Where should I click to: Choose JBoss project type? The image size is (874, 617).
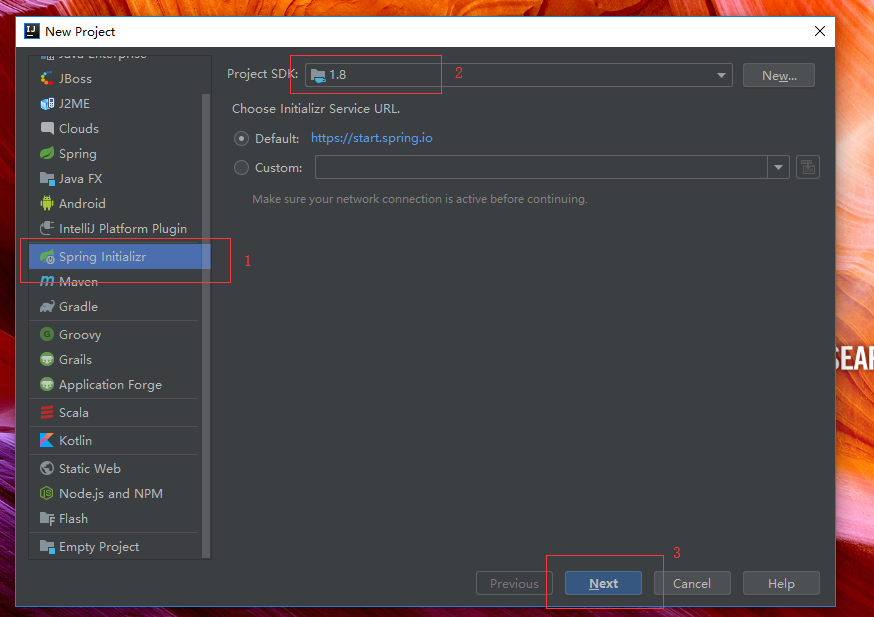pos(120,79)
